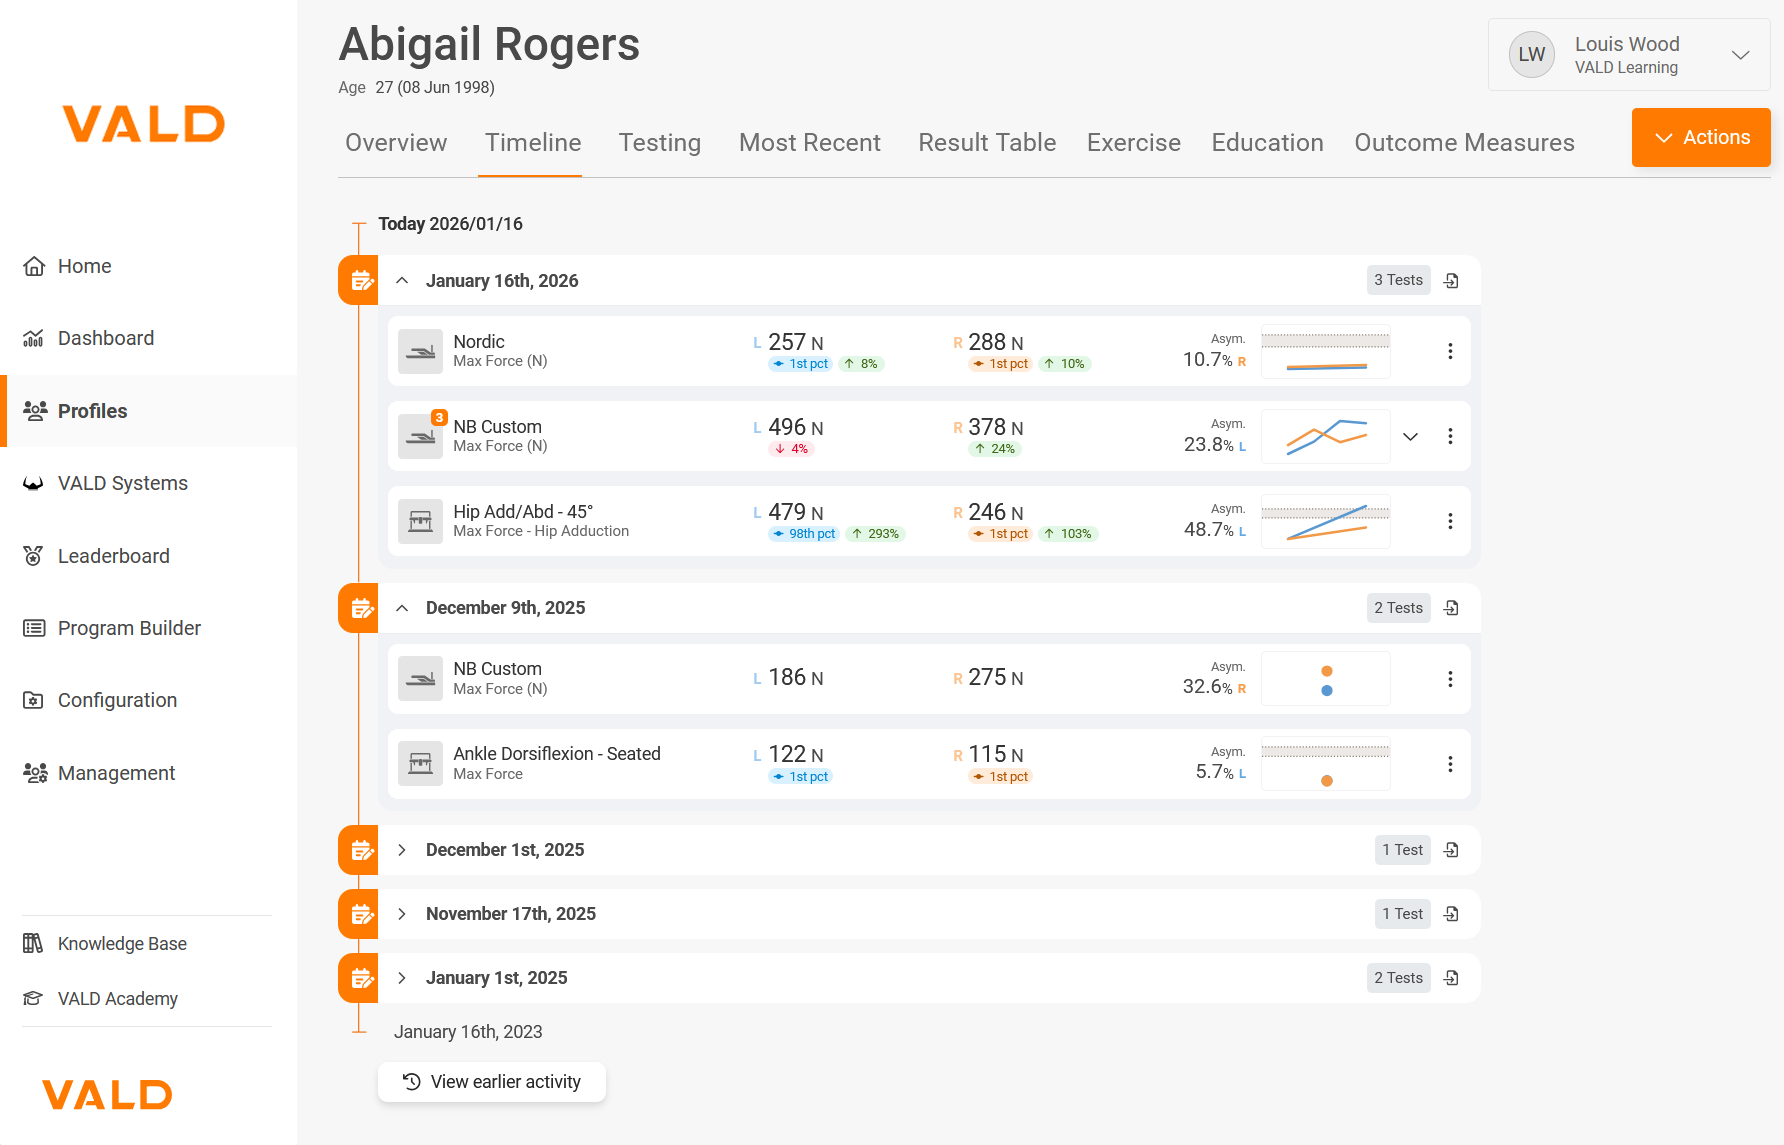Switch to the Result Table tab

986,143
